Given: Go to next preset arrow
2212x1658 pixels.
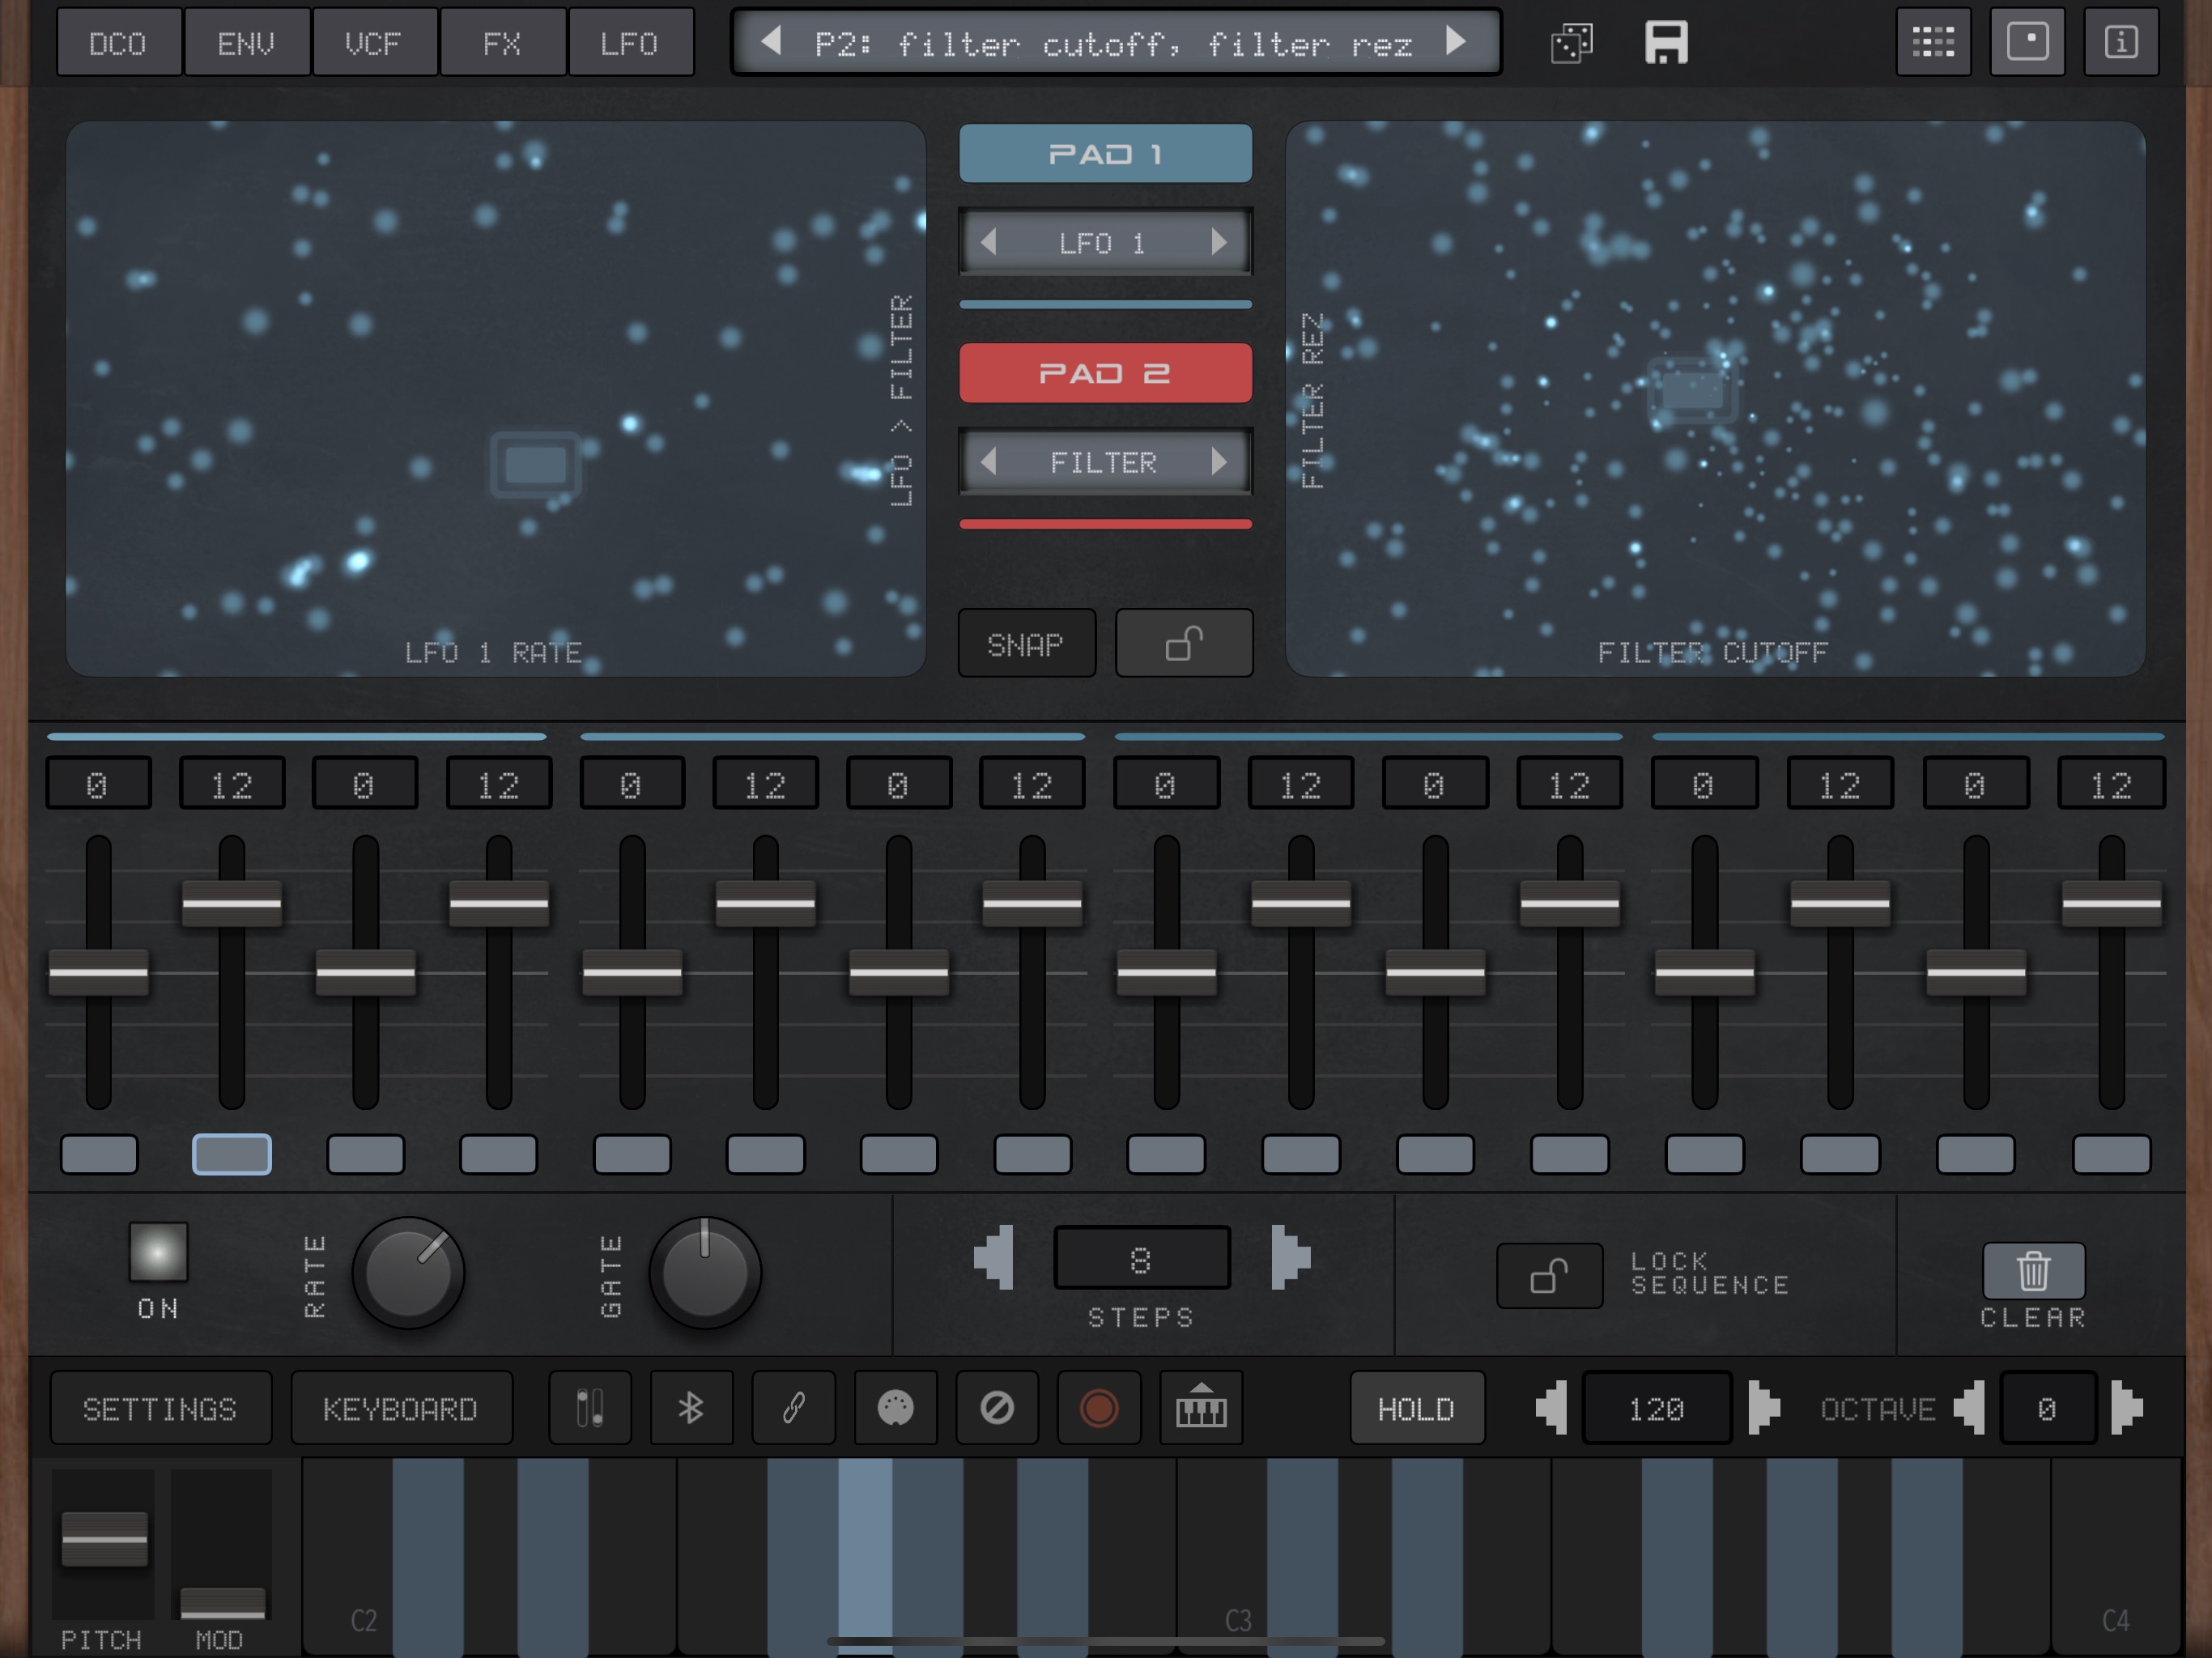Looking at the screenshot, I should [x=1457, y=42].
